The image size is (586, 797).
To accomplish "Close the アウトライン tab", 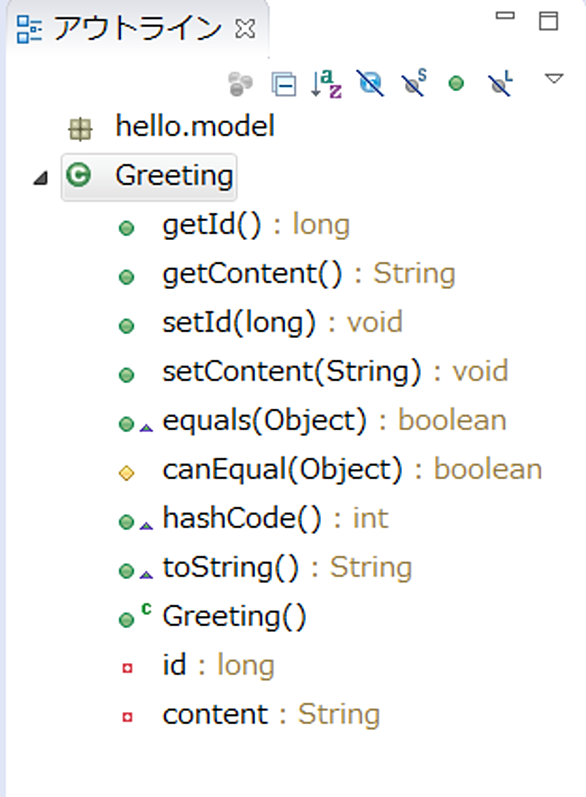I will coord(245,29).
